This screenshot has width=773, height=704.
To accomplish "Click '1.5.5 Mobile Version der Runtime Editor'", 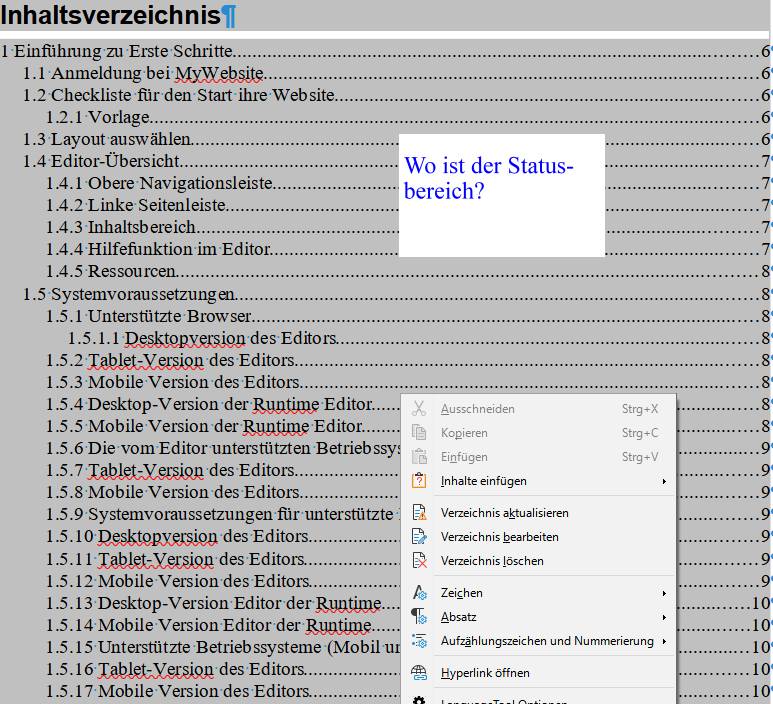I will pyautogui.click(x=205, y=425).
